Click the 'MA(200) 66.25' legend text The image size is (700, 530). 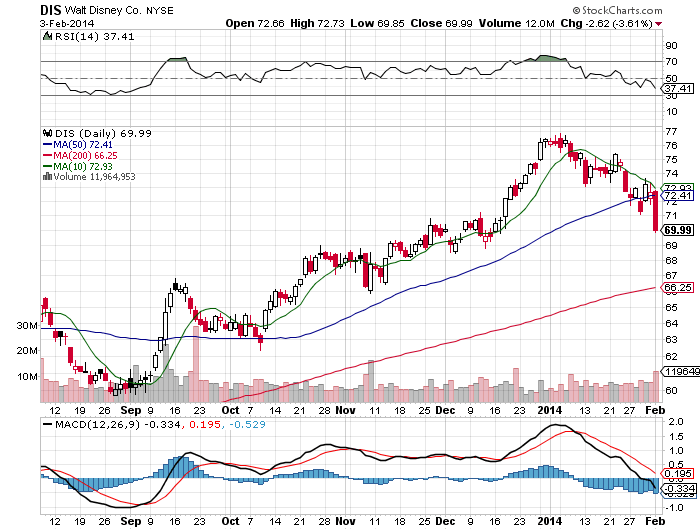coord(85,155)
